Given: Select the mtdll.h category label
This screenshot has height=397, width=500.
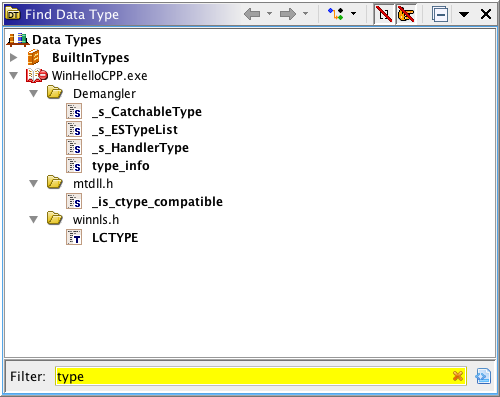Looking at the screenshot, I should click(93, 184).
